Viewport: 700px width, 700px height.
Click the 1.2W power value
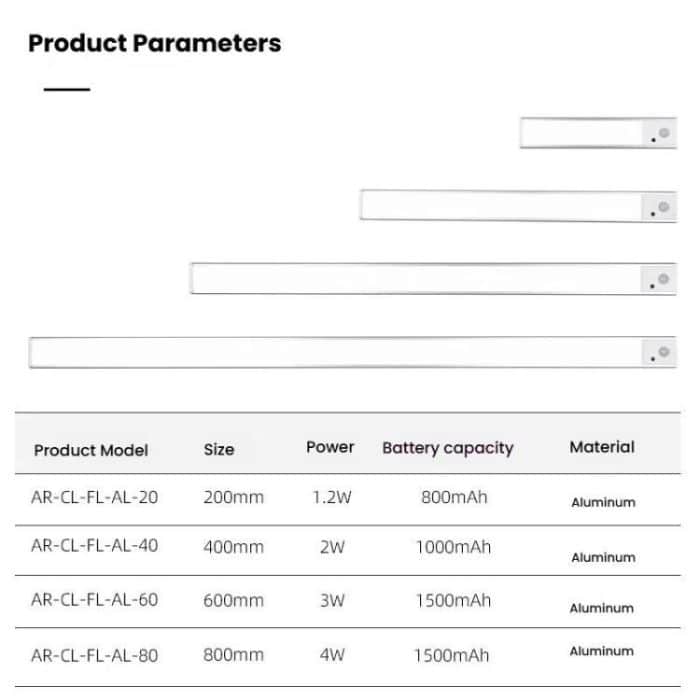pos(331,496)
